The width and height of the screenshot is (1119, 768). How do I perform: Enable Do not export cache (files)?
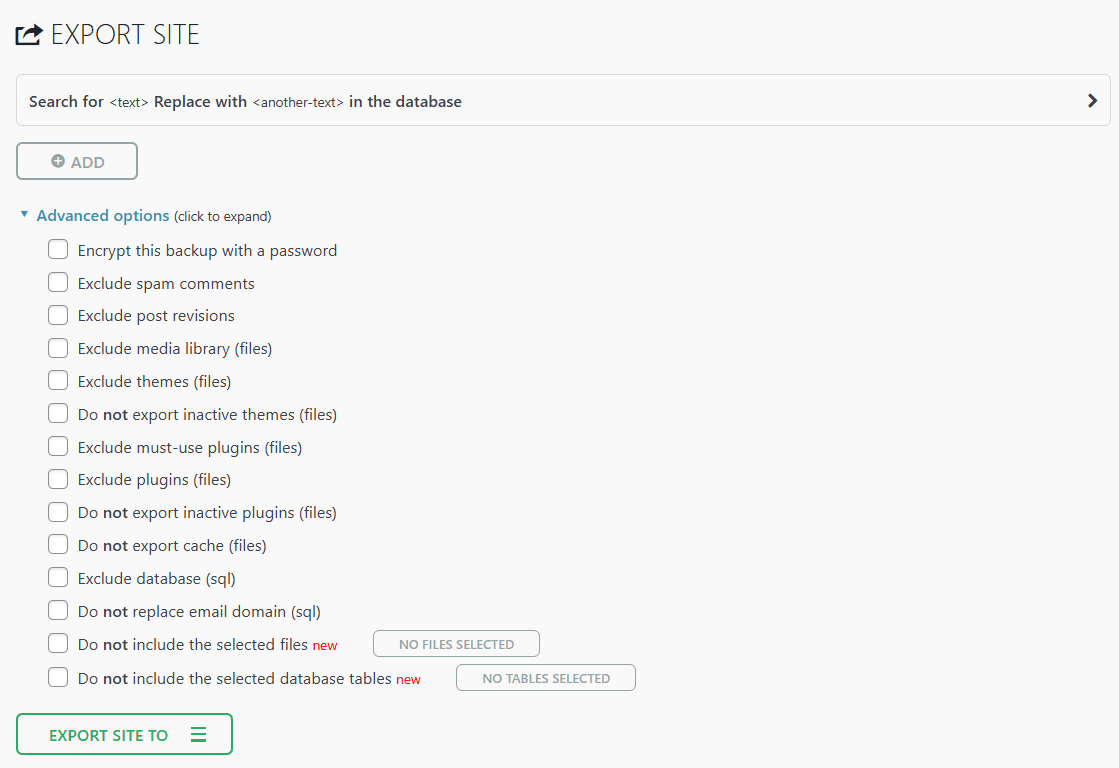point(58,545)
